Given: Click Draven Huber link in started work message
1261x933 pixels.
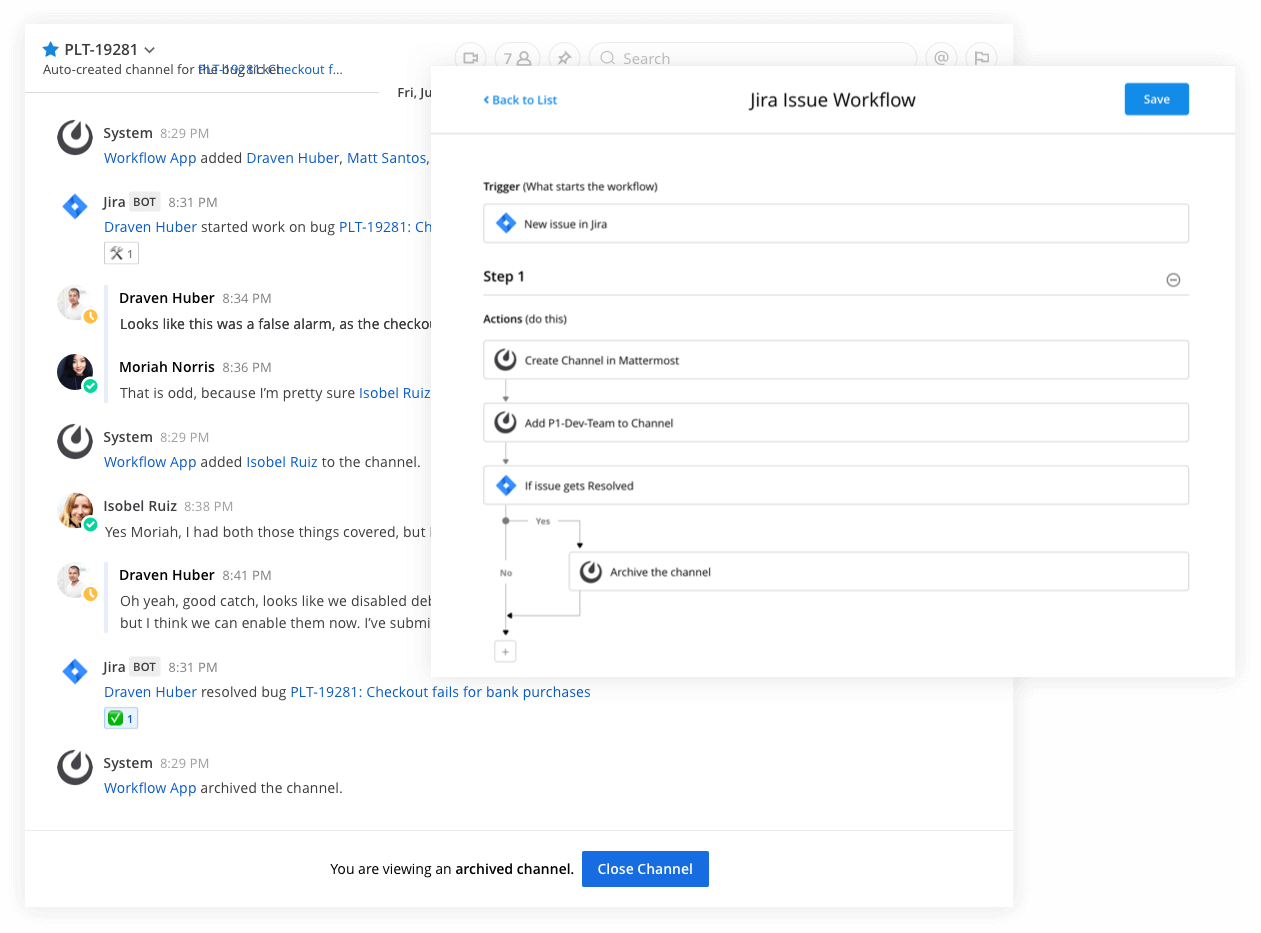Looking at the screenshot, I should click(150, 227).
